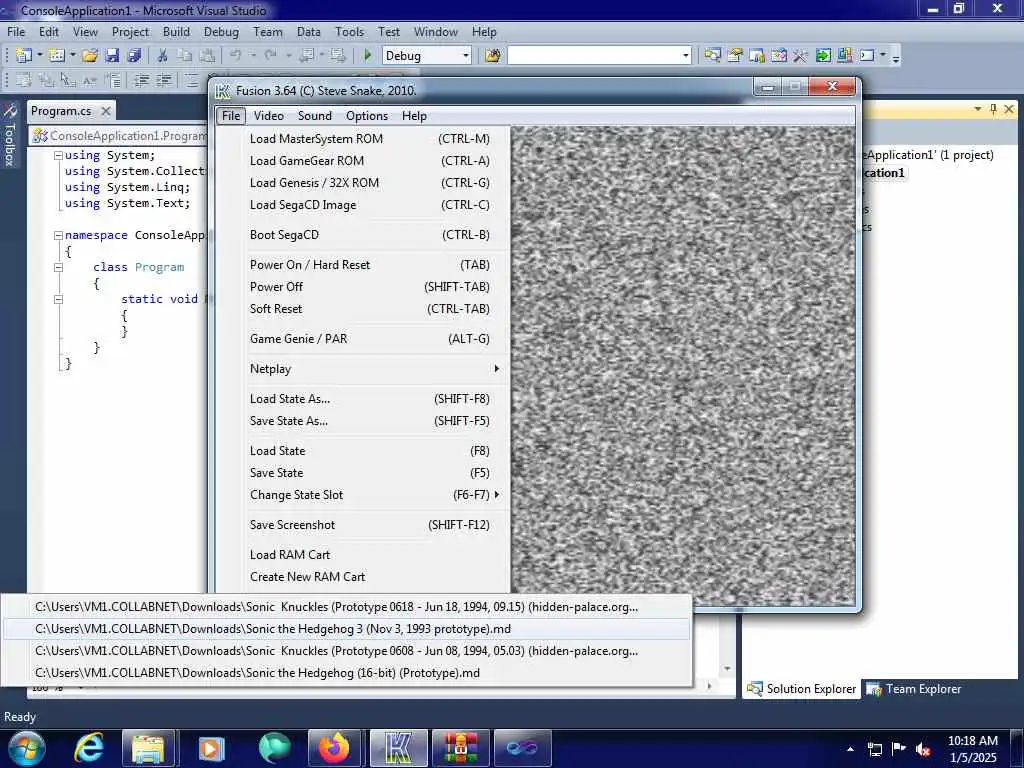Open Object Browser toolbar icon
This screenshot has width=1024, height=768.
[x=757, y=56]
